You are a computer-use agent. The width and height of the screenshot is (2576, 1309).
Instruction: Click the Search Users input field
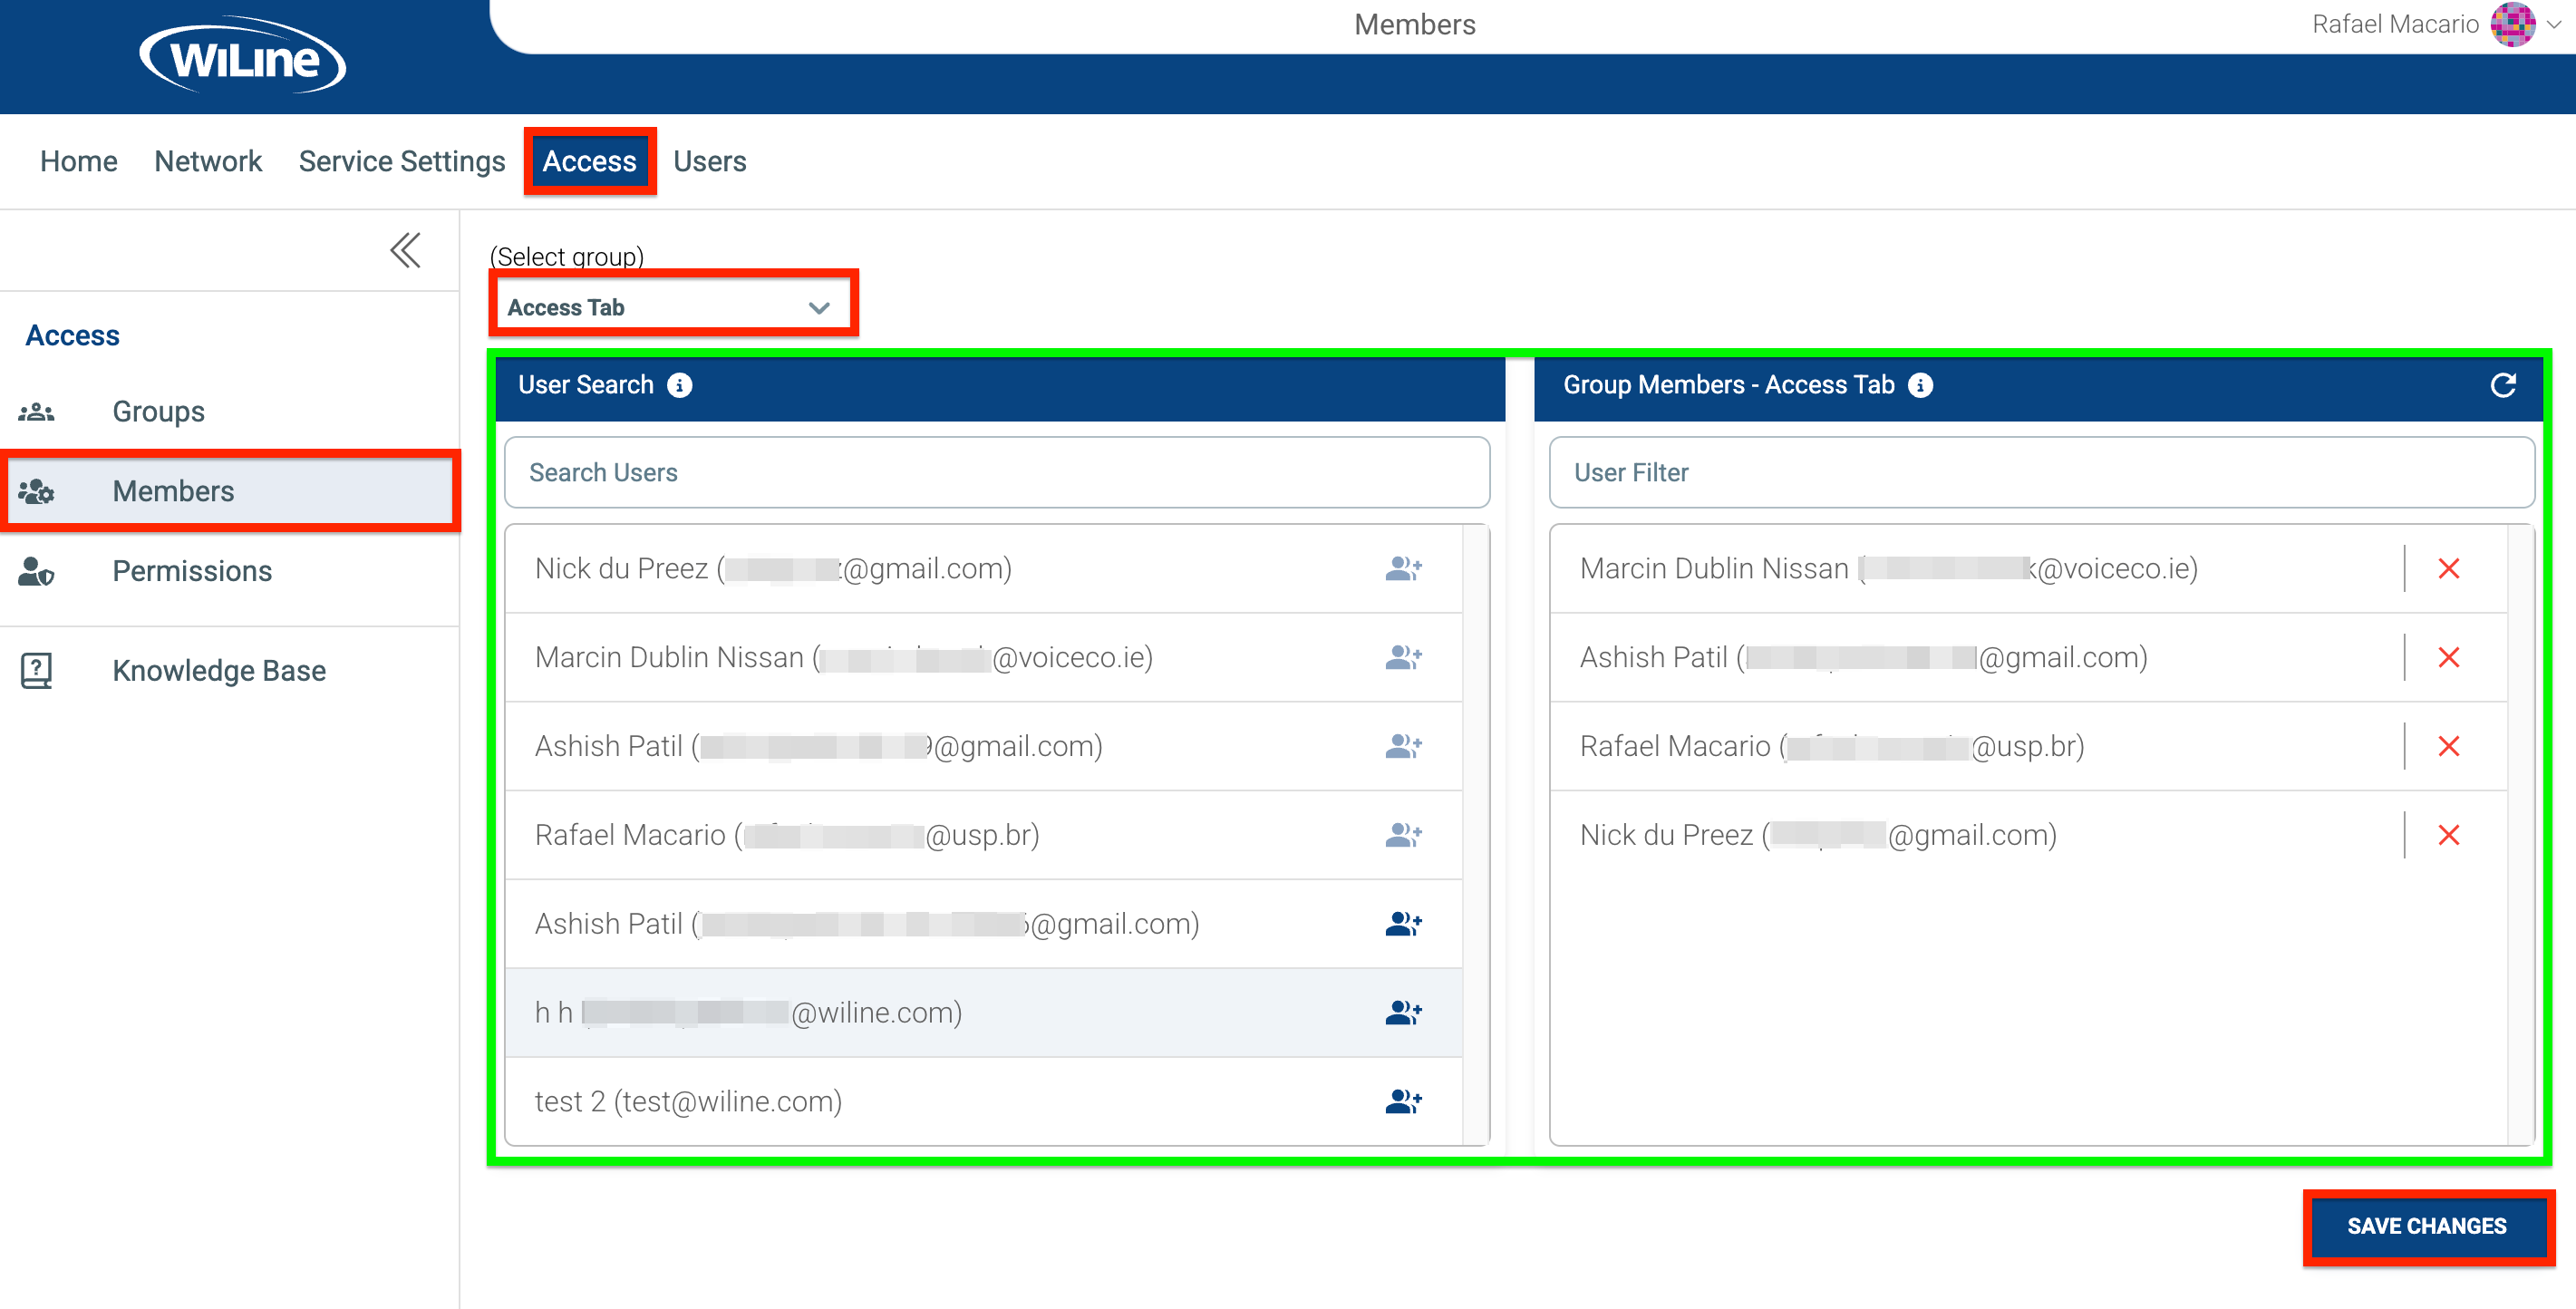(996, 472)
